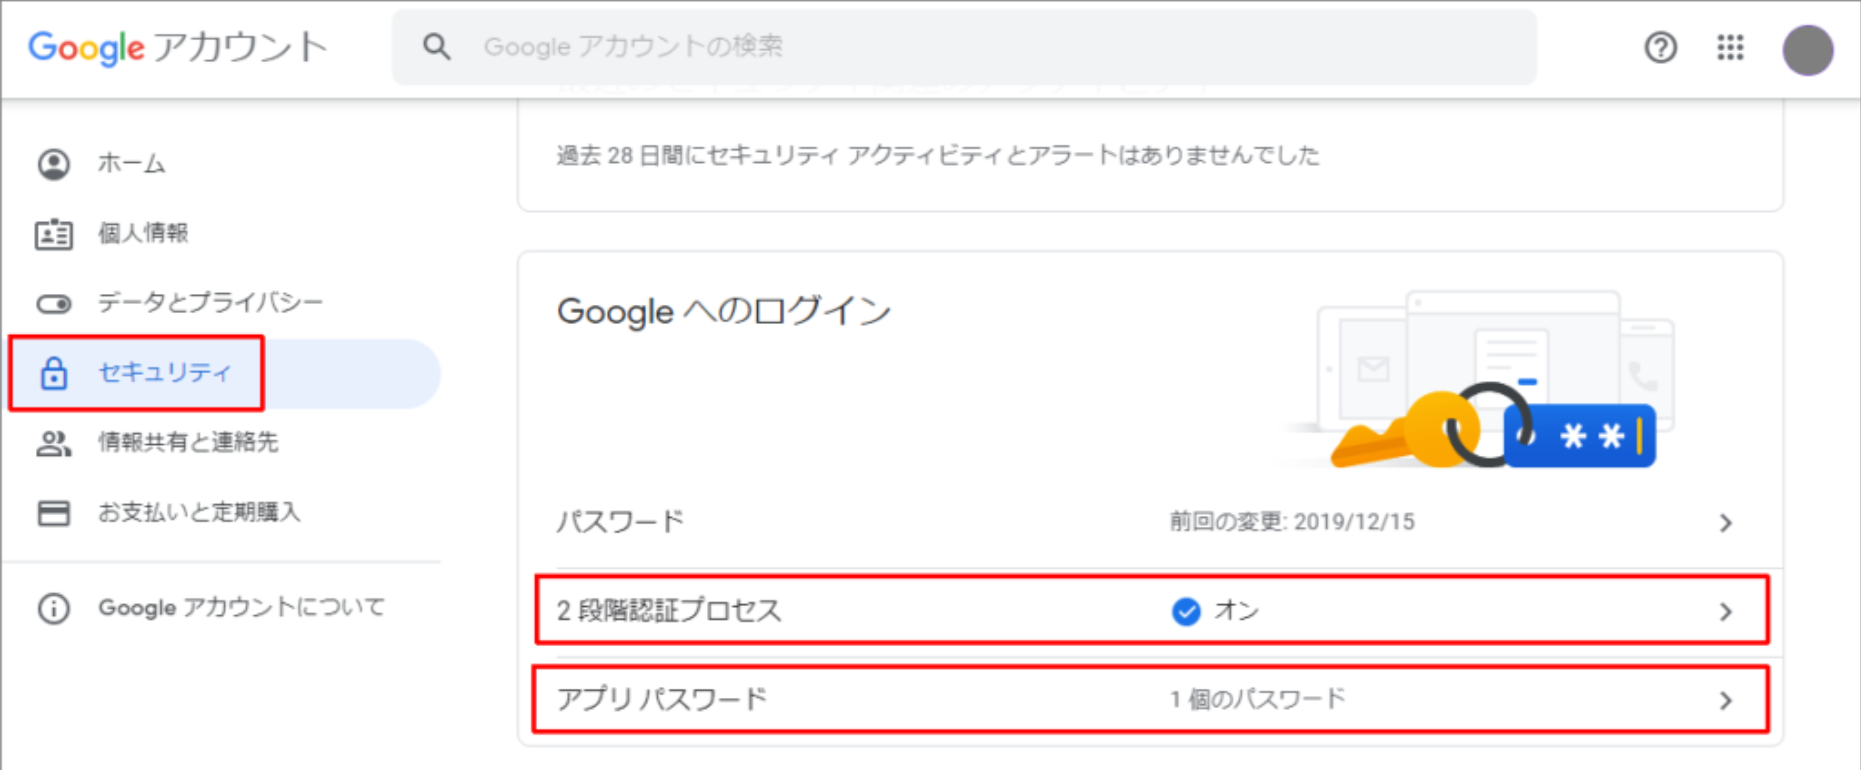Image resolution: width=1861 pixels, height=770 pixels.
Task: Focus the Google アカウントの検索 field
Action: click(960, 47)
